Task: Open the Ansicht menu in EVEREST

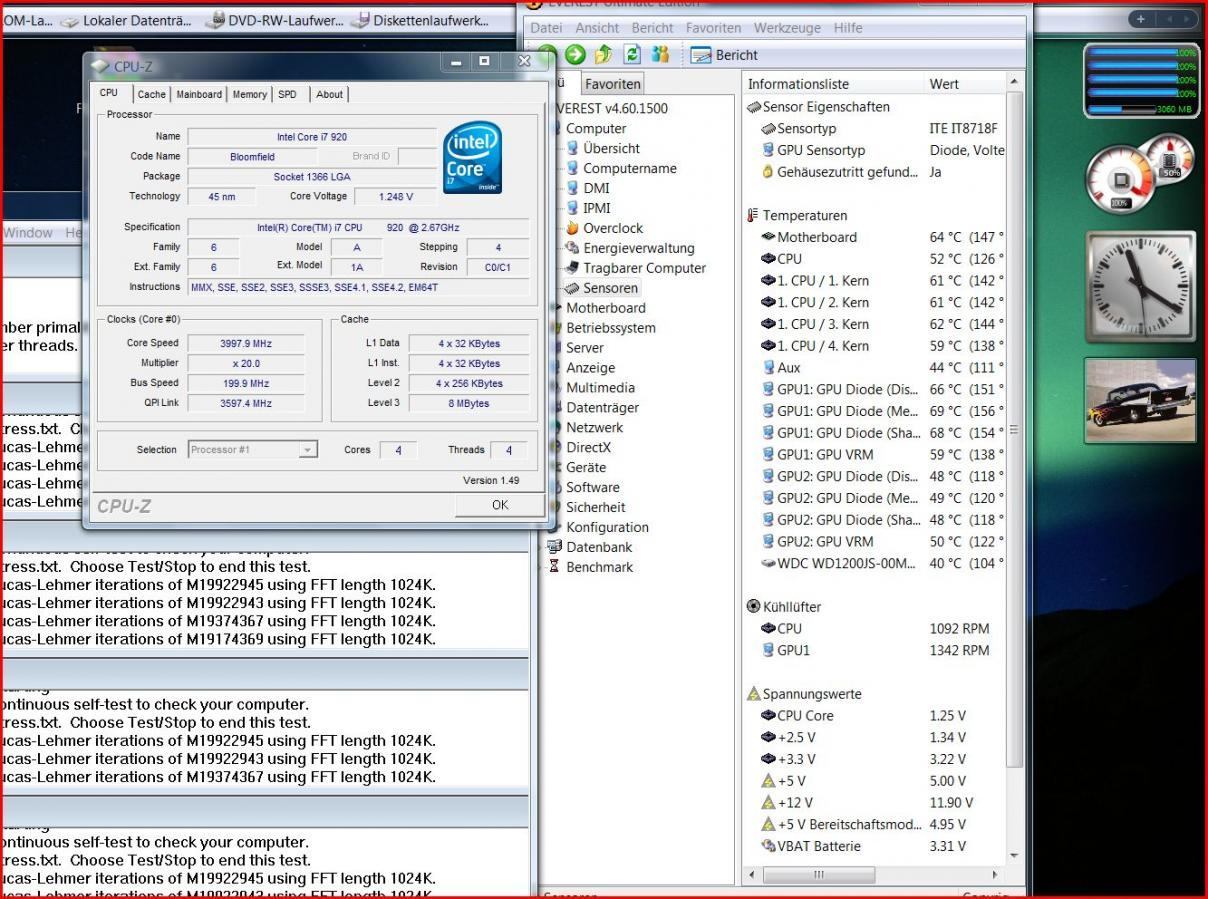Action: coord(597,28)
